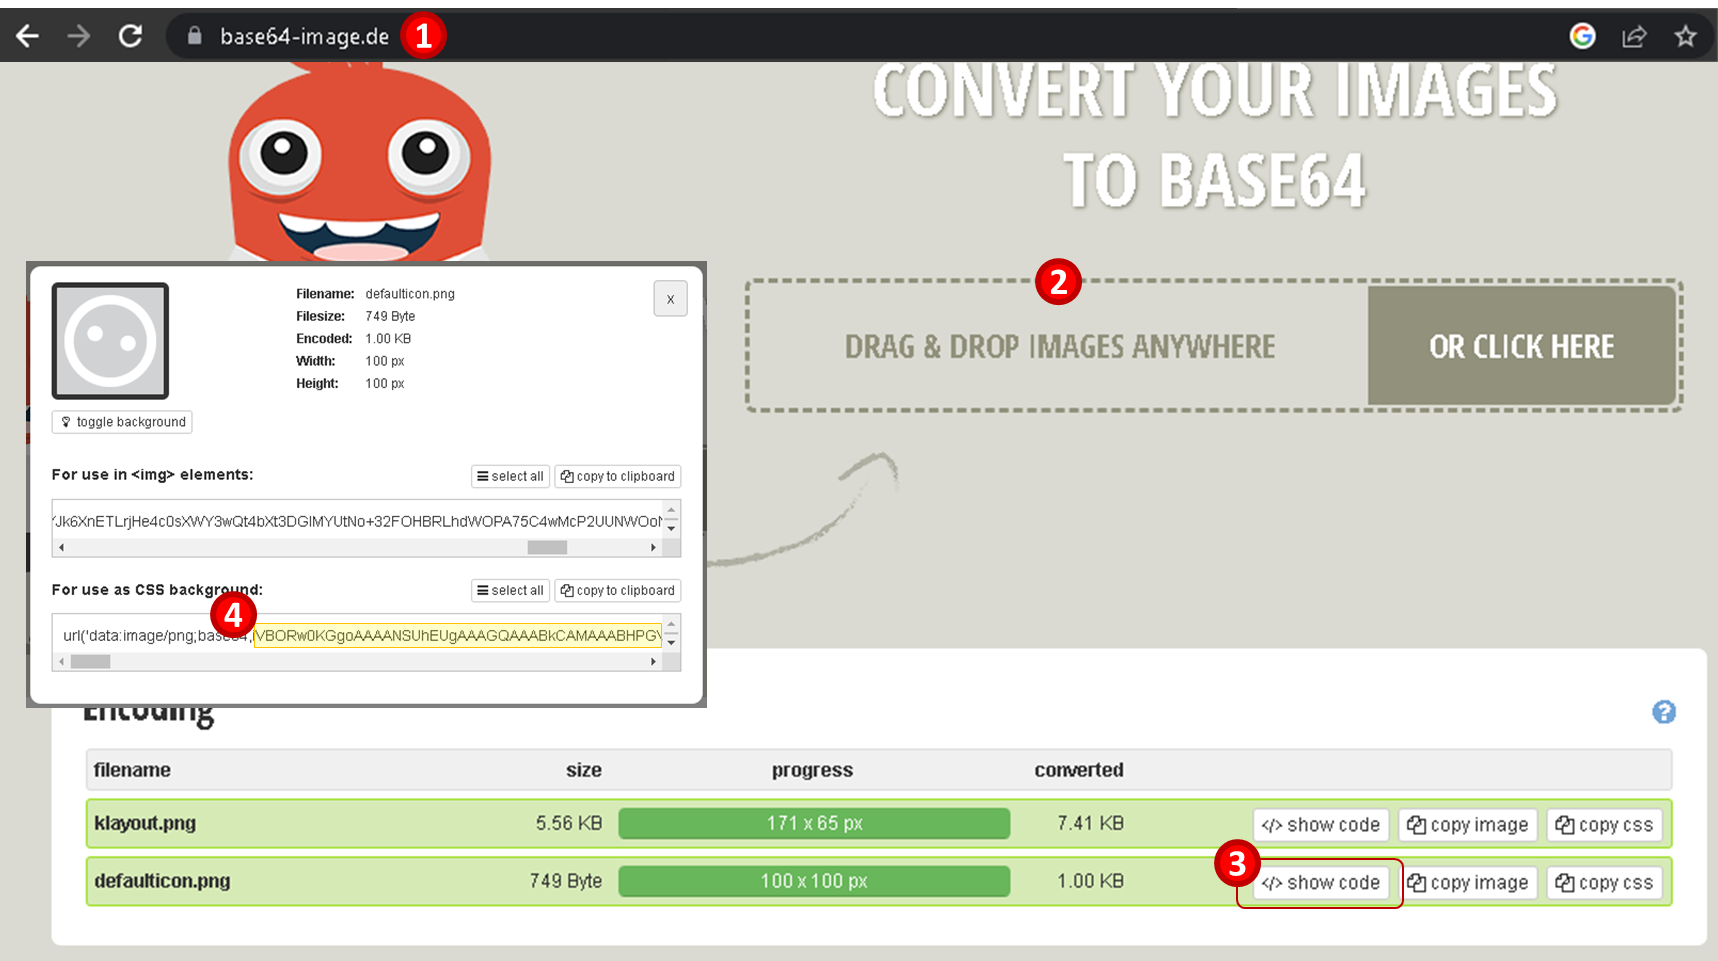1718x961 pixels.
Task: Copy CSS background code to clipboard
Action: tap(617, 590)
